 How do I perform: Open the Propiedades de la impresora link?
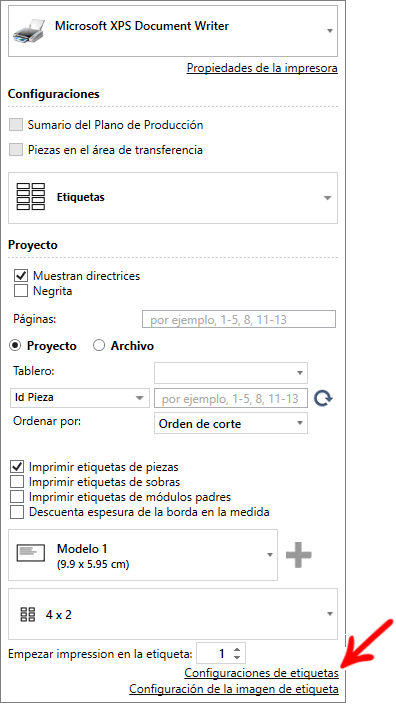tap(262, 68)
